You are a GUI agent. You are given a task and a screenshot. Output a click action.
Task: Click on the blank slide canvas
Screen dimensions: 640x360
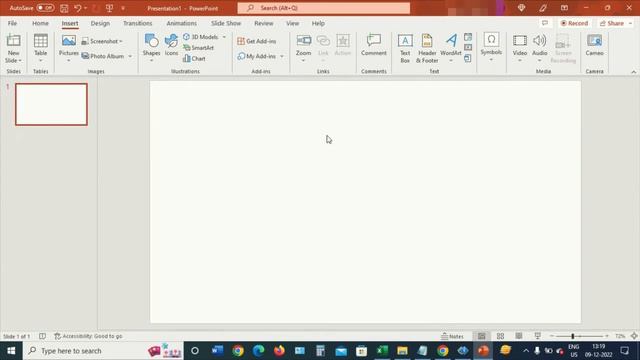365,202
